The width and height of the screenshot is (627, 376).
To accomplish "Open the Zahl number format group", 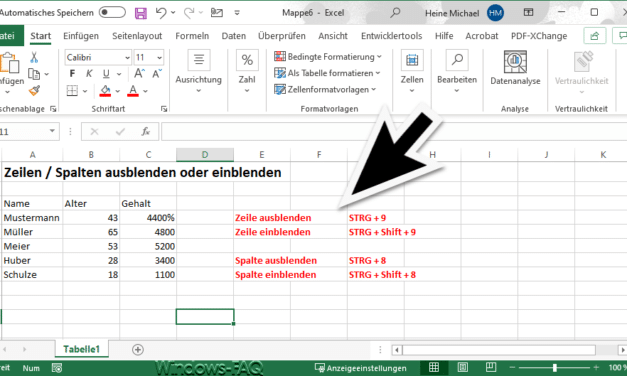I will [x=247, y=72].
